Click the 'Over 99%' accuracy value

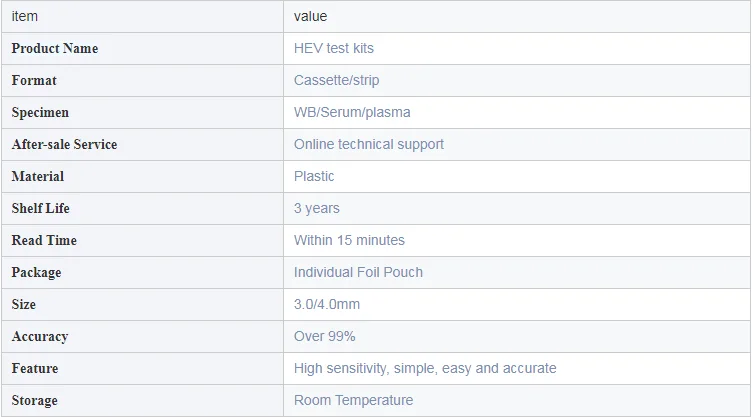(x=324, y=336)
